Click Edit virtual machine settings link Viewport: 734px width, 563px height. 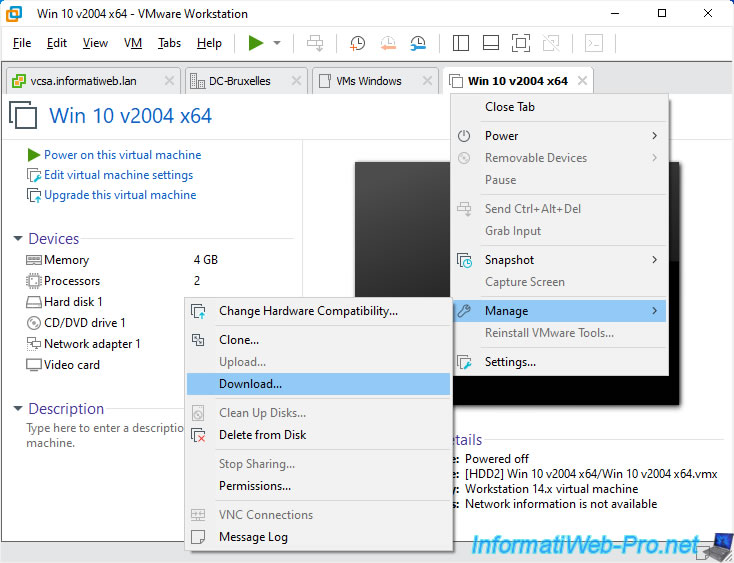tap(118, 175)
